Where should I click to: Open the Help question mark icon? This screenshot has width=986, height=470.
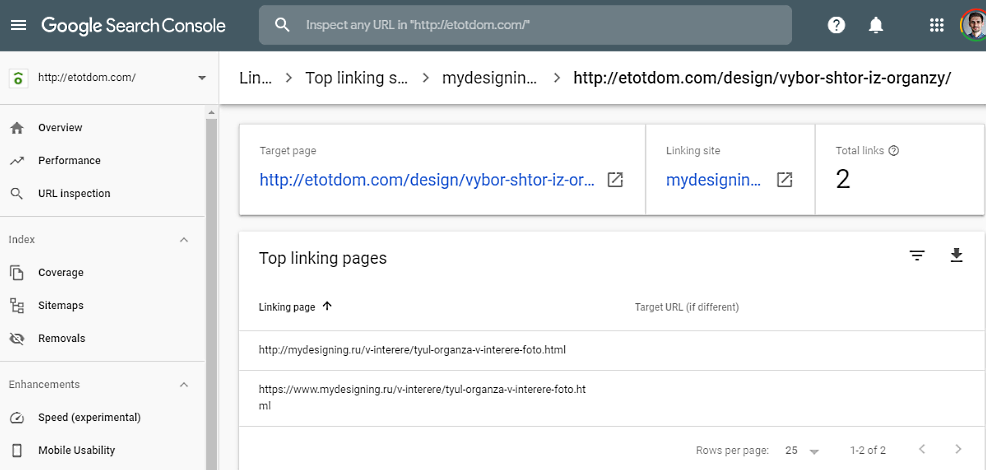pos(836,25)
